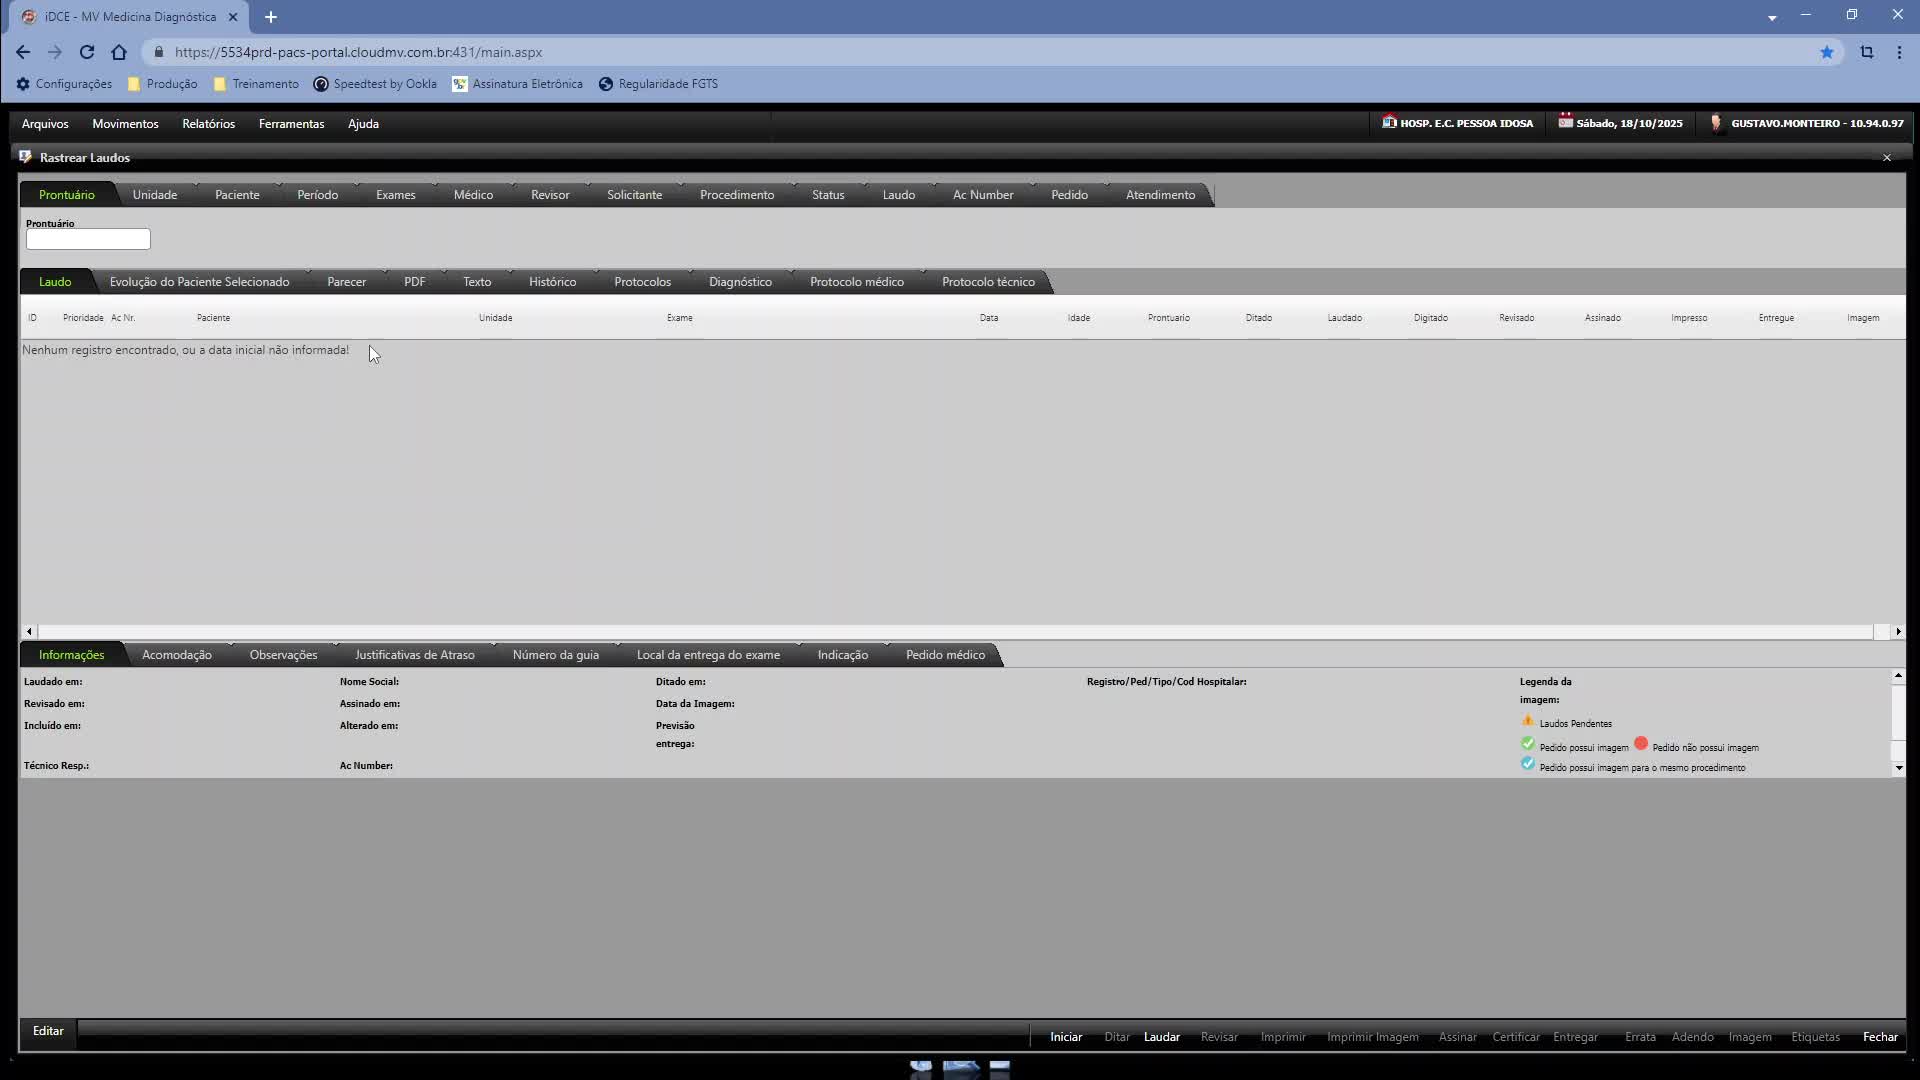Click the calendar date icon in header
Screen dimensions: 1920x1080
coord(1565,122)
